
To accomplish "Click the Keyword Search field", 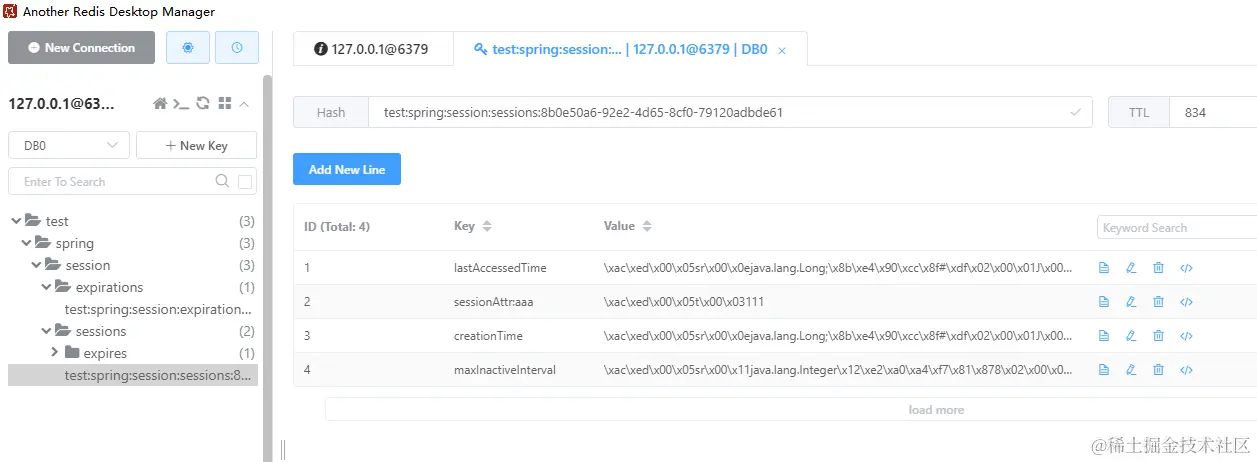I will 1175,228.
